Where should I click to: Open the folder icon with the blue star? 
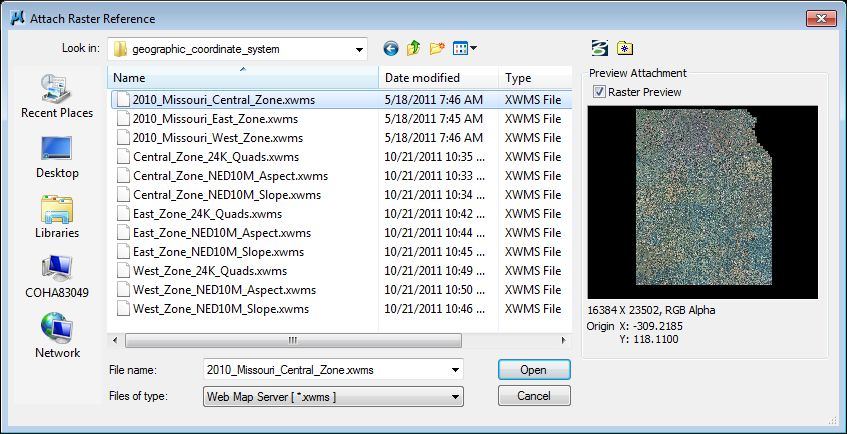[625, 48]
